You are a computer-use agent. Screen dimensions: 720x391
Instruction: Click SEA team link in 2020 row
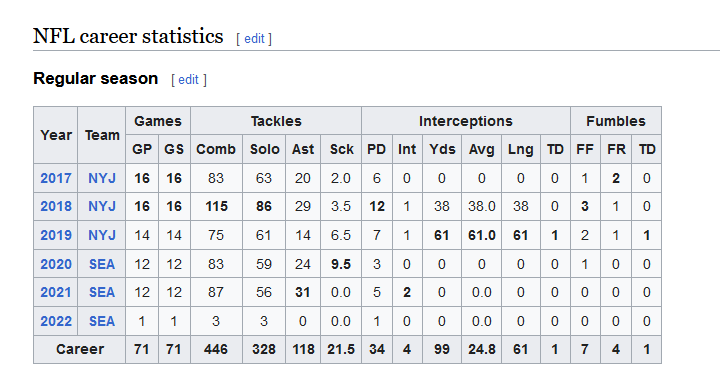click(102, 264)
